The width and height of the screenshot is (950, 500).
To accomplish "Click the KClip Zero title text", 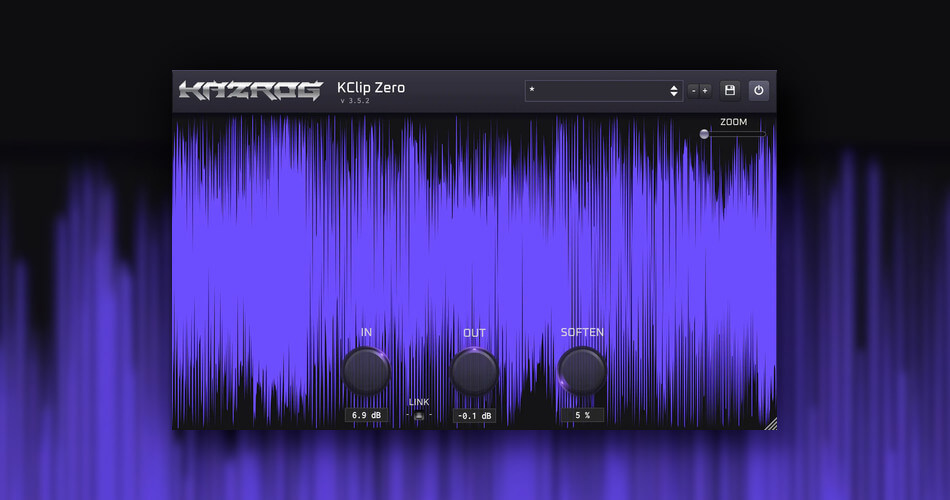I will 371,87.
